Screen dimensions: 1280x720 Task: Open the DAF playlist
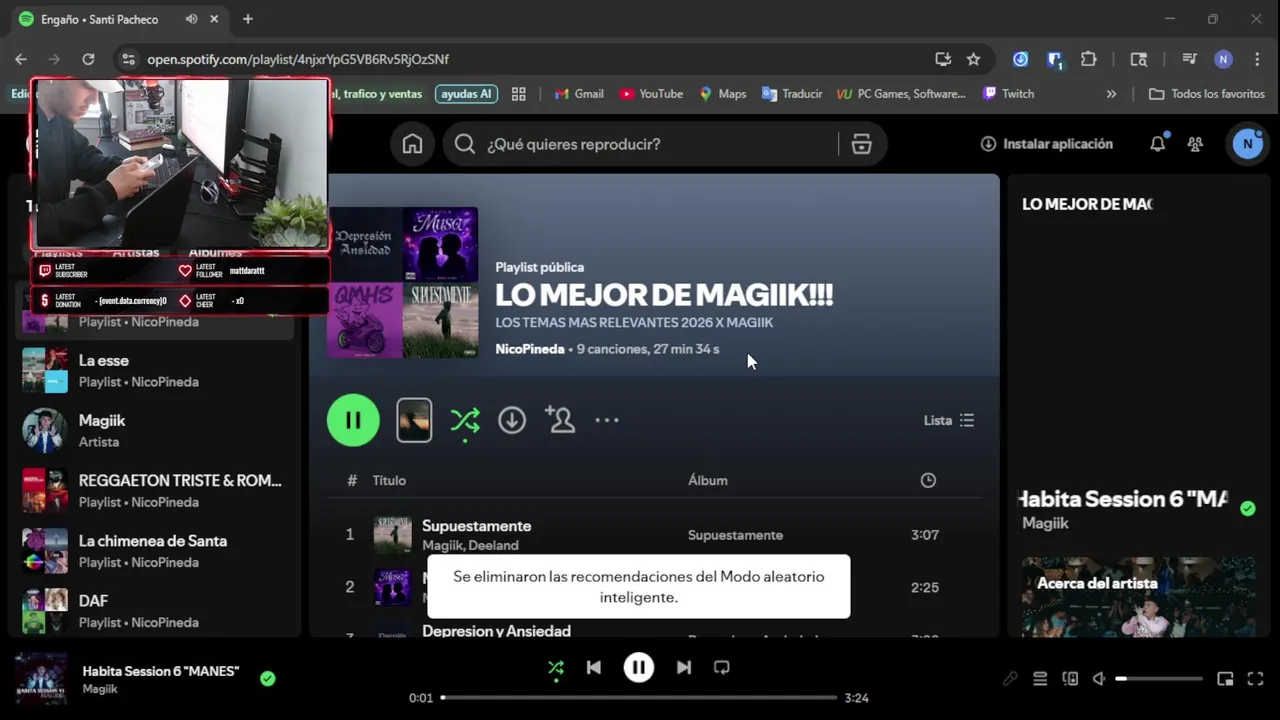pos(155,610)
